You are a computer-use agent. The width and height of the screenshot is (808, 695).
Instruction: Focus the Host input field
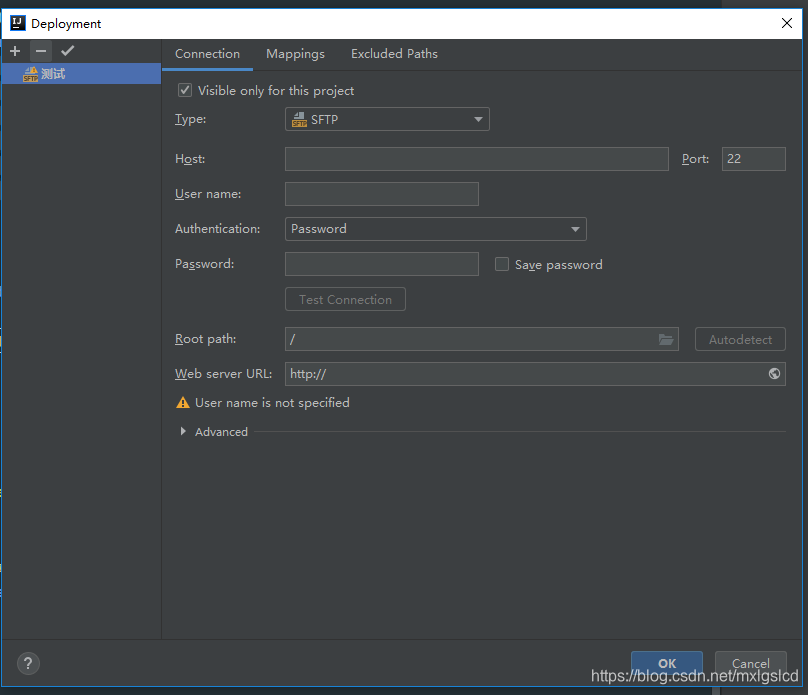coord(477,159)
